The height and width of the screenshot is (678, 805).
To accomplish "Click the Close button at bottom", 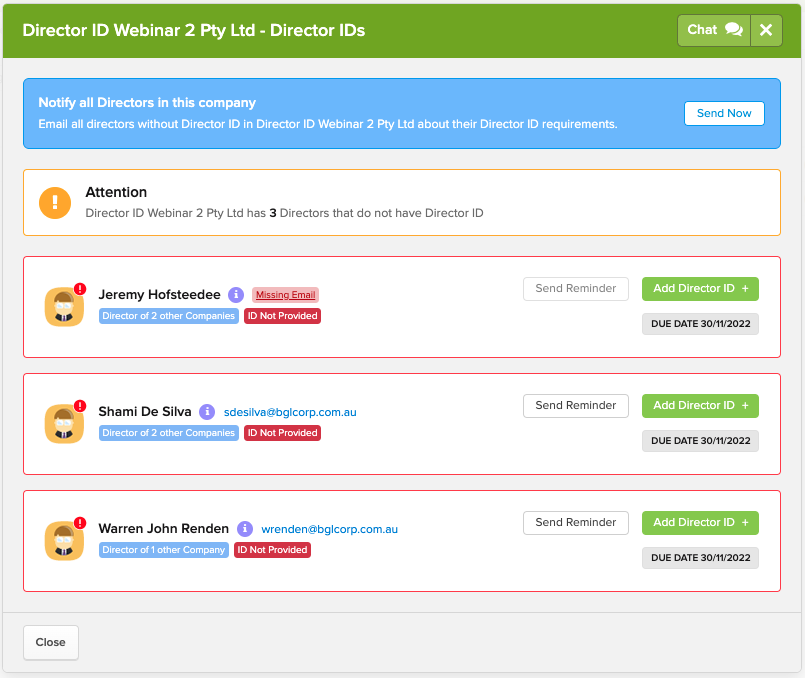I will 51,643.
